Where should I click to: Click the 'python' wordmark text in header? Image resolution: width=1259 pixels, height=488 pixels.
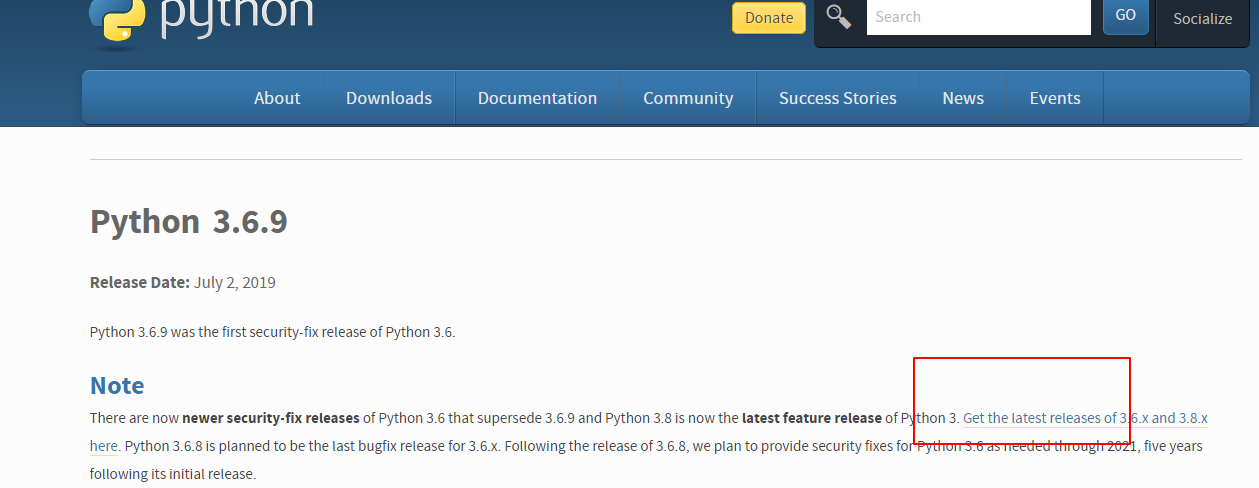point(236,15)
